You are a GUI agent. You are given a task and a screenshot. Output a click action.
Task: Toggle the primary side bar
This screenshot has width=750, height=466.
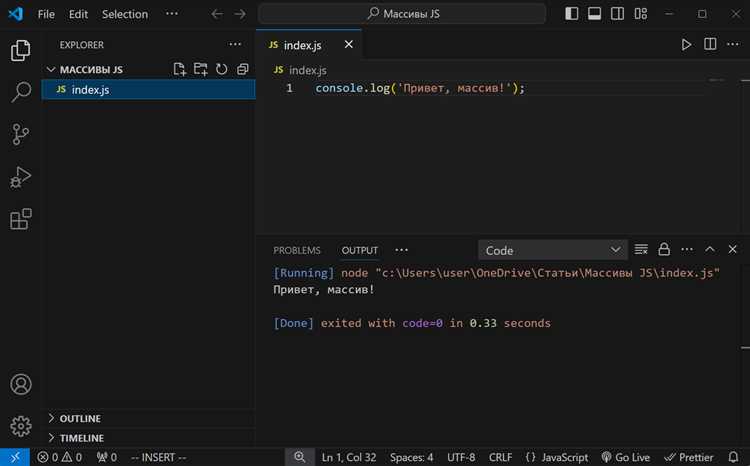point(572,14)
